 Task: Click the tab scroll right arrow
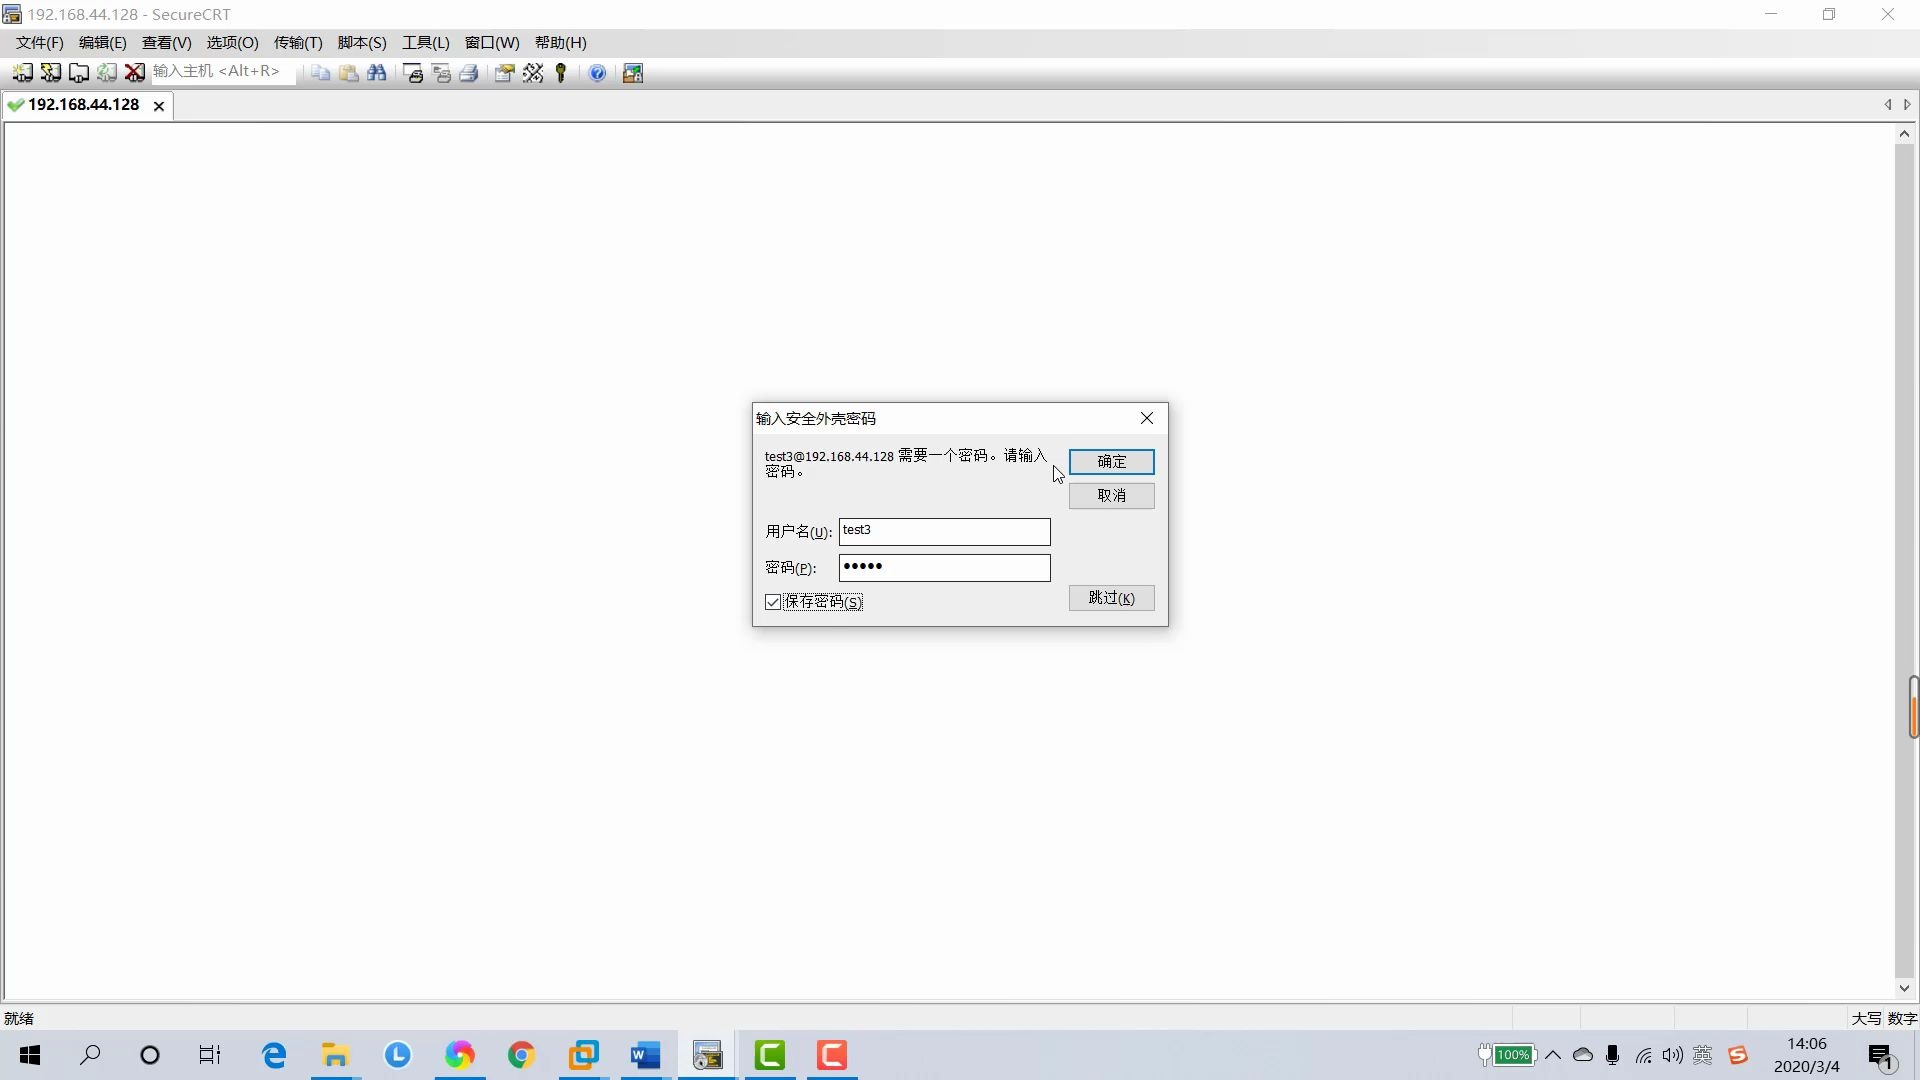pos(1907,105)
